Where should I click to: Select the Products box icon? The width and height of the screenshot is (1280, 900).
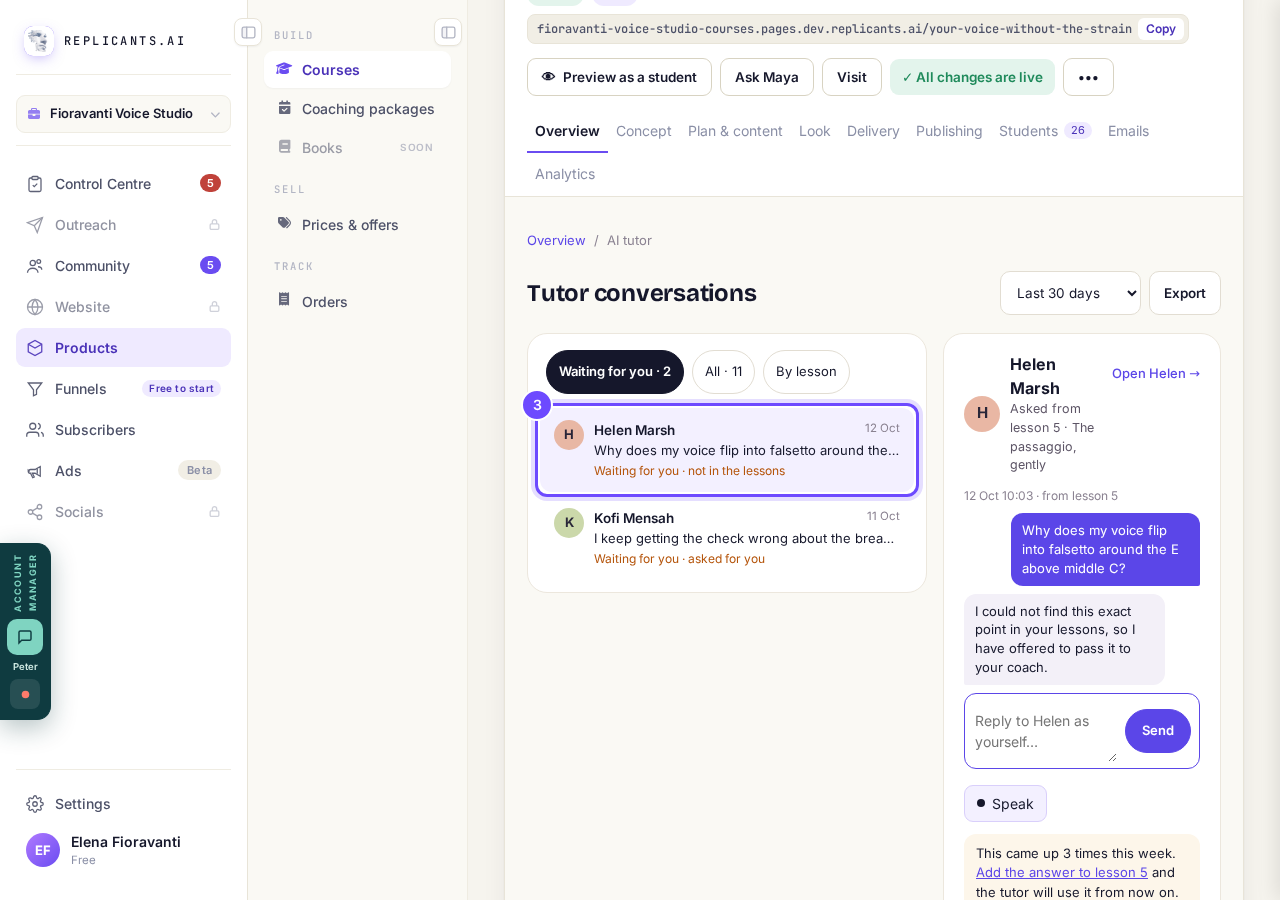(35, 347)
